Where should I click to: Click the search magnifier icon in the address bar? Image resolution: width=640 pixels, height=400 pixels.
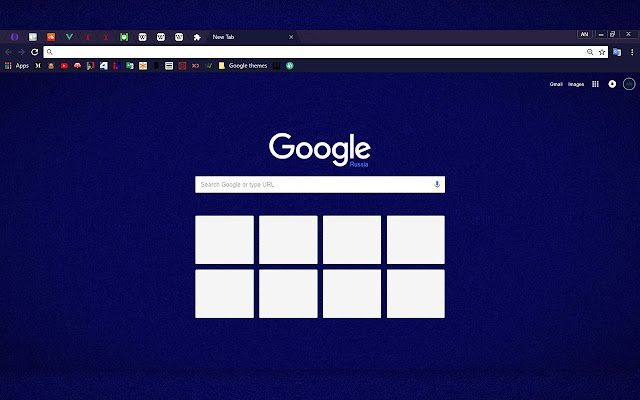(50, 52)
